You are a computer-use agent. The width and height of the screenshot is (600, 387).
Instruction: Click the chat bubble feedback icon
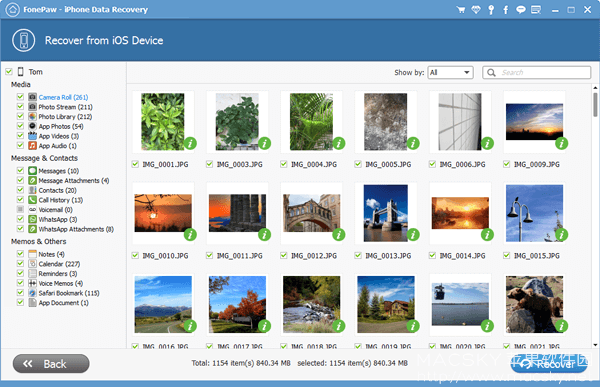tap(520, 10)
